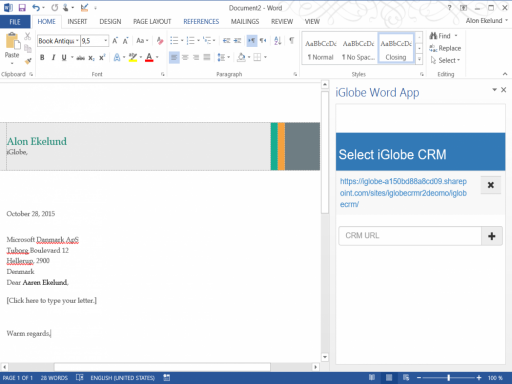Toggle Bold formatting
Image resolution: width=512 pixels, height=384 pixels.
[42, 58]
